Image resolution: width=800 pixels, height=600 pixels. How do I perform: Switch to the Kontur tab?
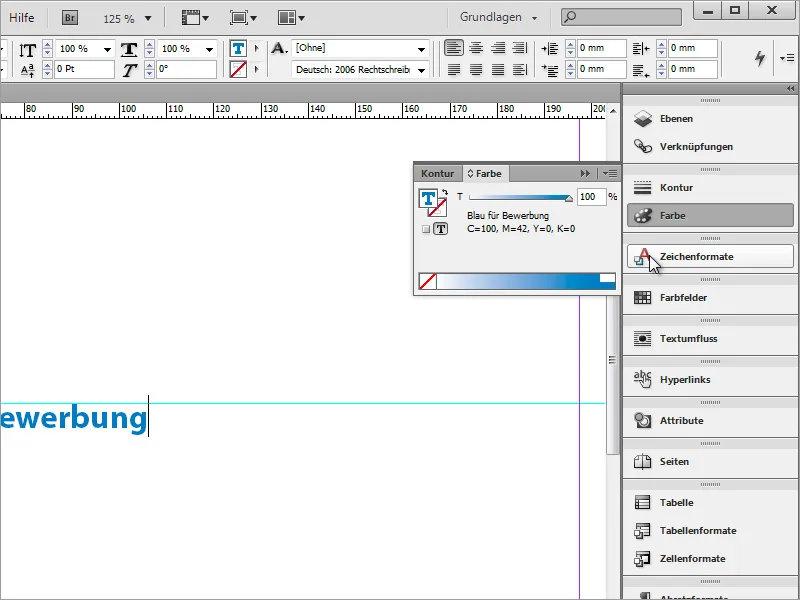pyautogui.click(x=438, y=173)
